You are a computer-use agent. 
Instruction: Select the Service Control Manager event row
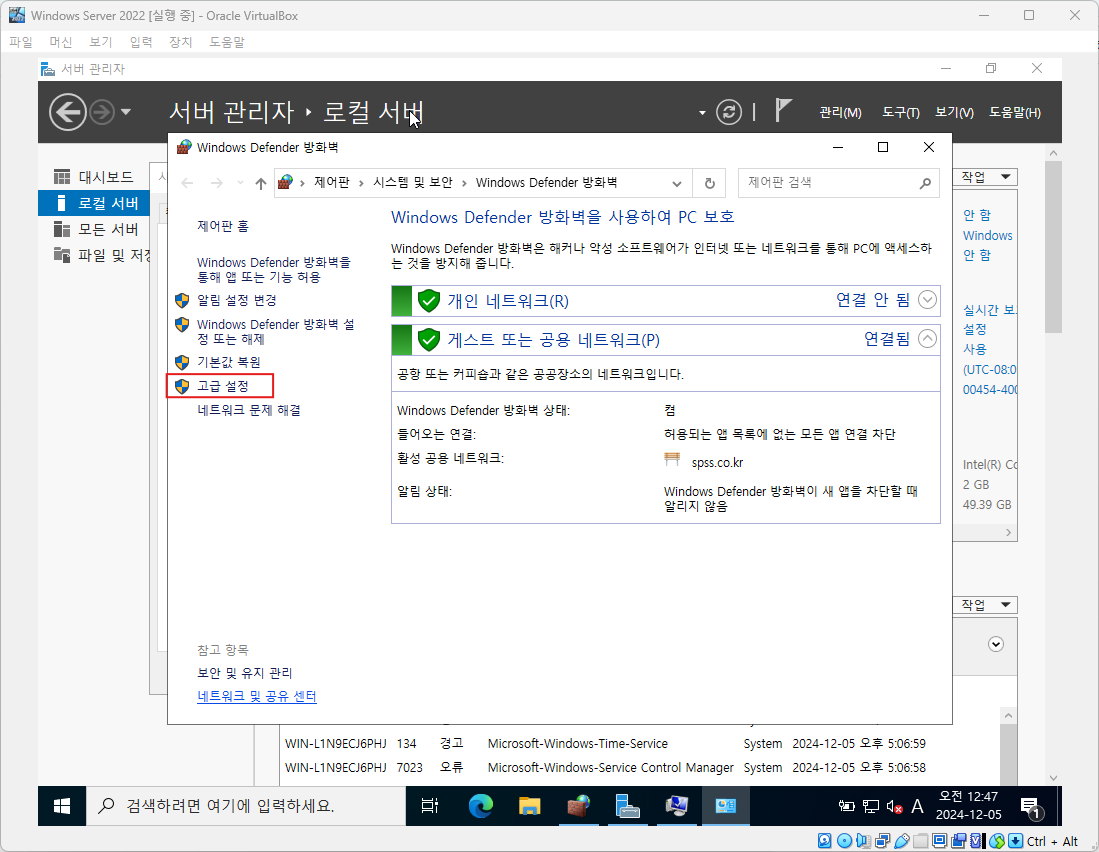(606, 768)
